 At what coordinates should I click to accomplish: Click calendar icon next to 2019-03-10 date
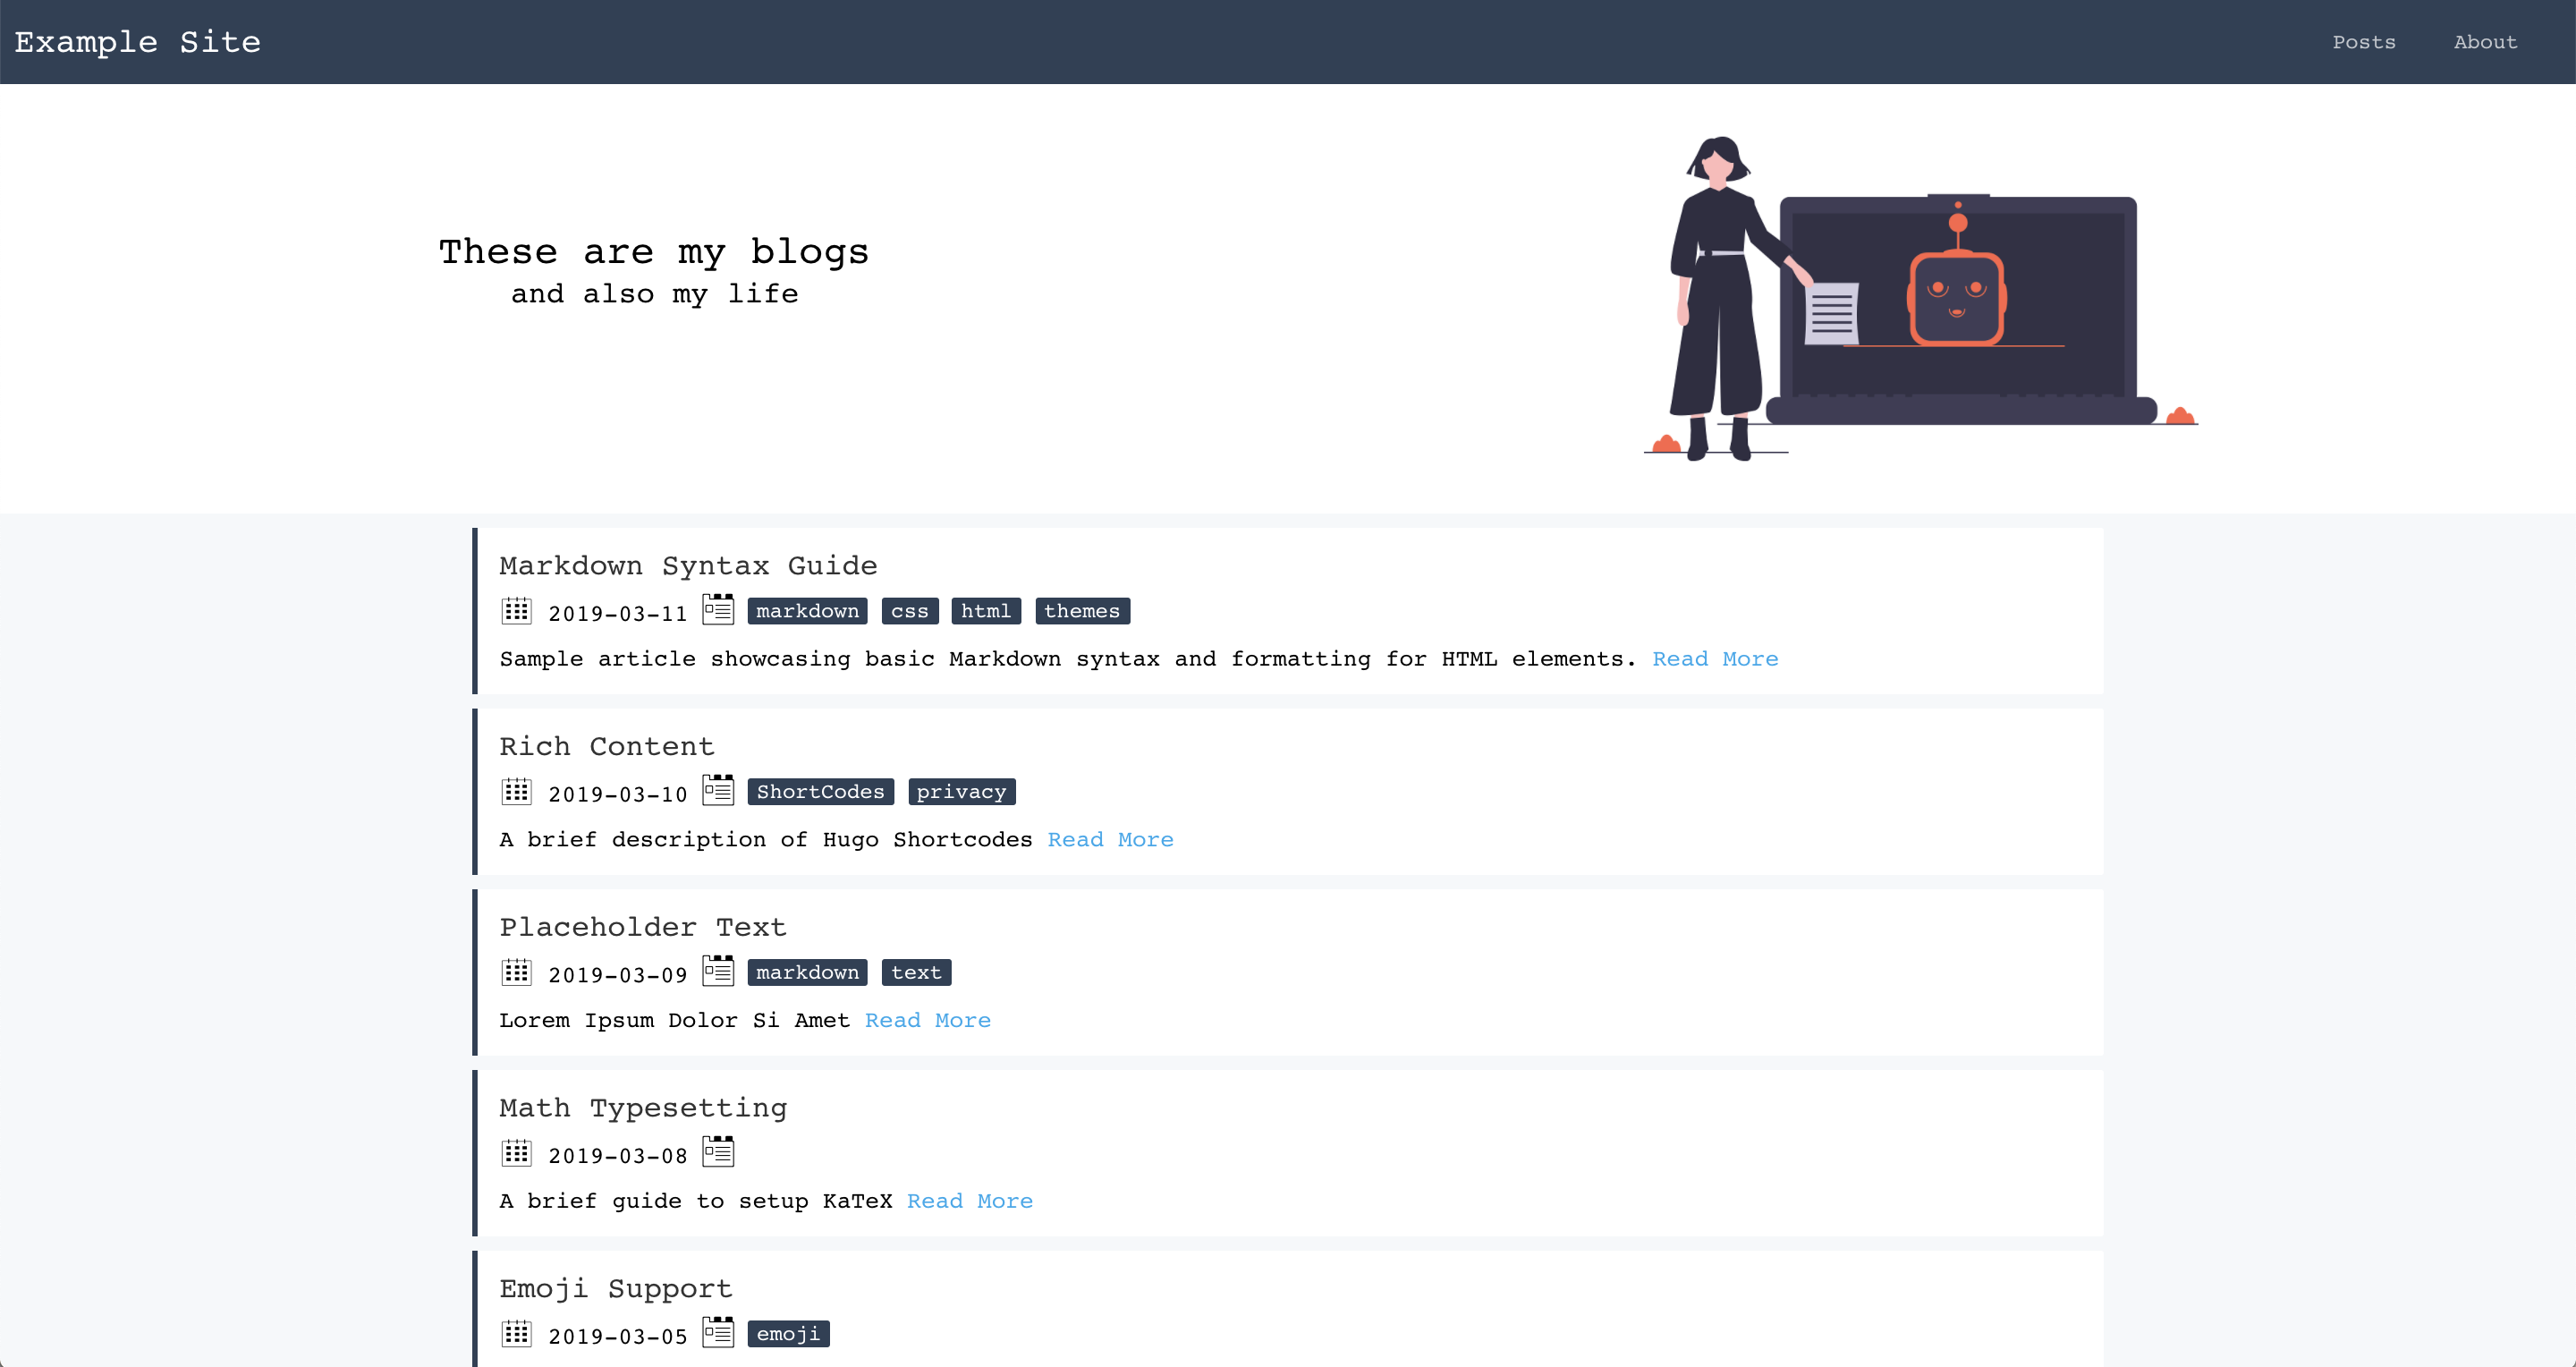(516, 792)
